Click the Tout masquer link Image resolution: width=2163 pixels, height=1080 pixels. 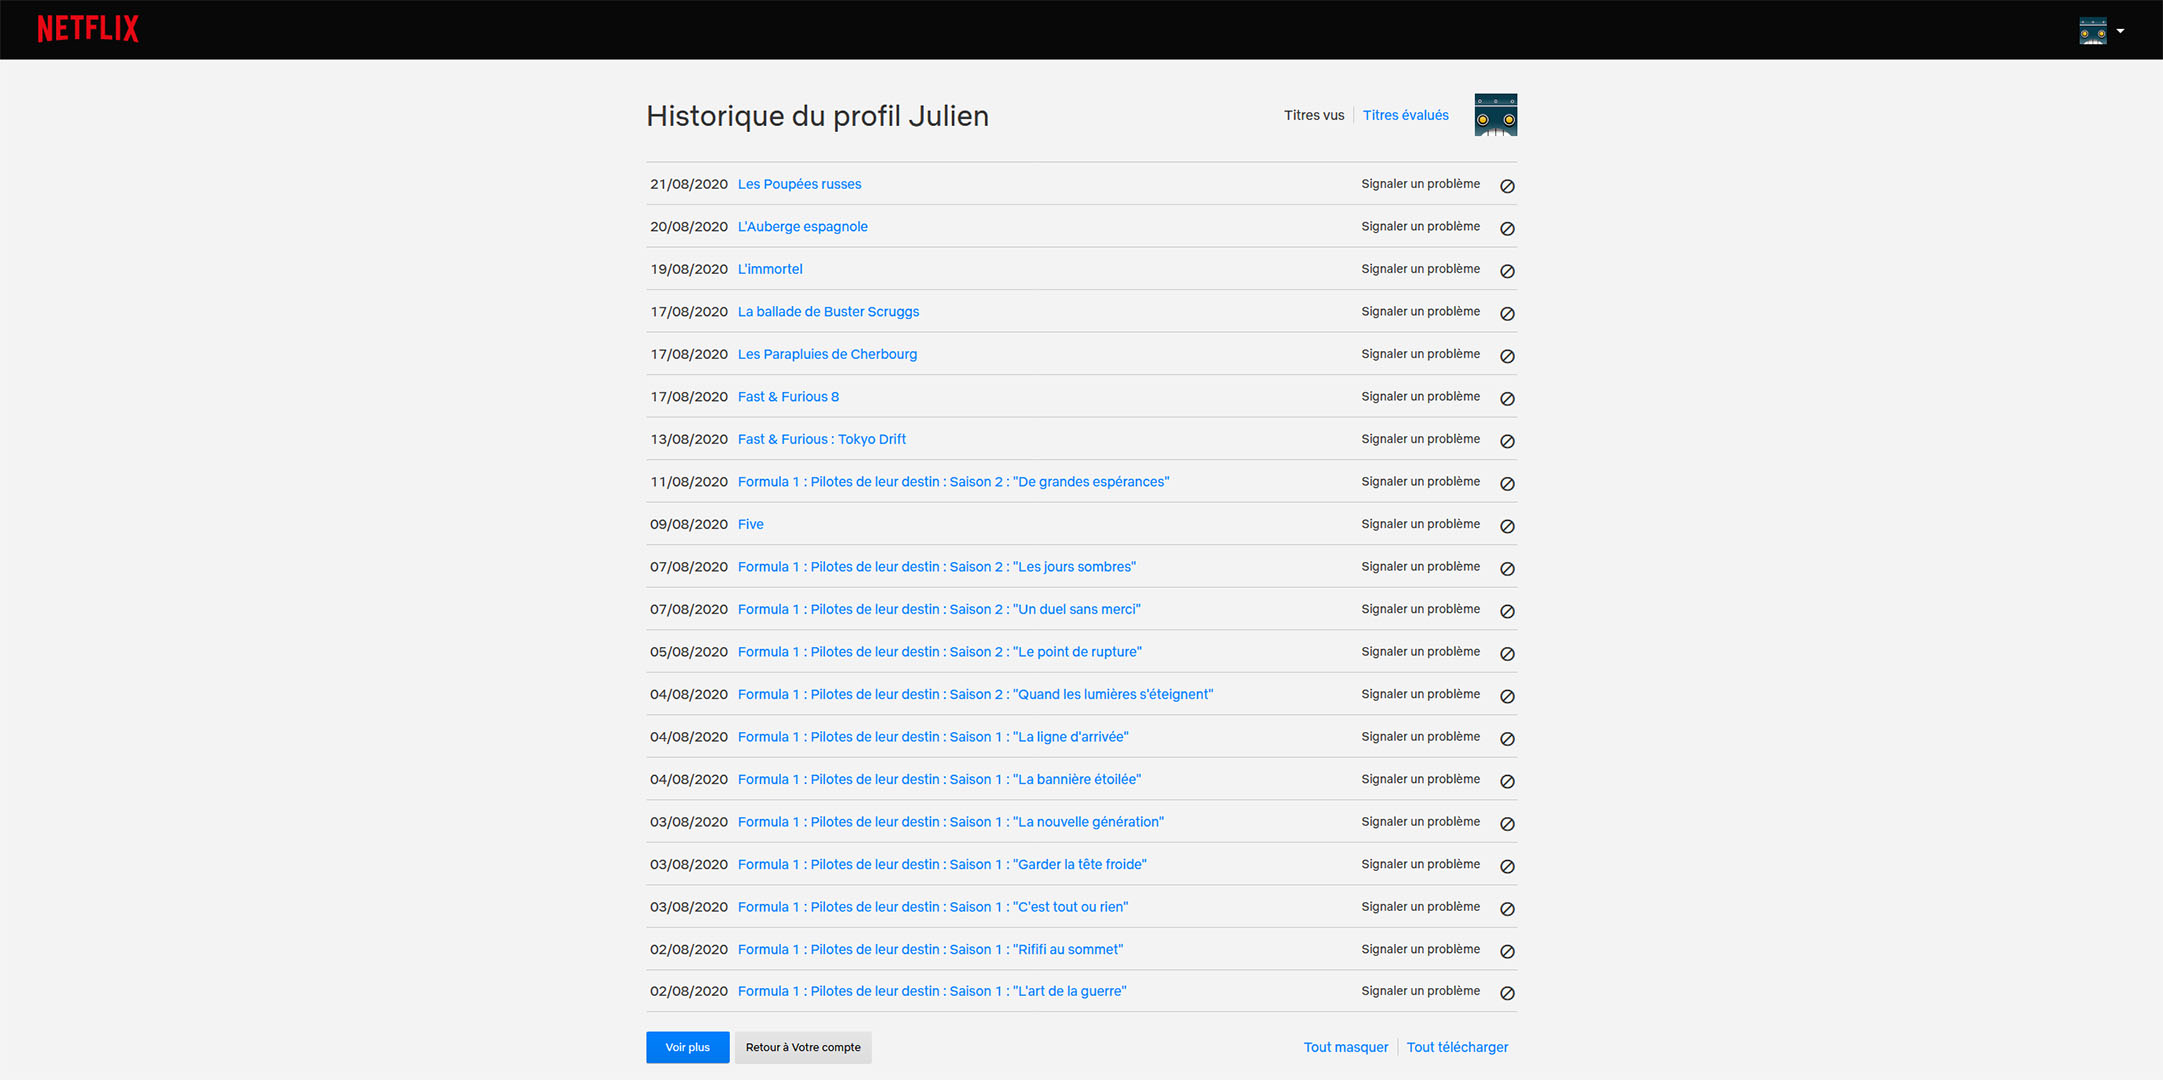pos(1346,1047)
